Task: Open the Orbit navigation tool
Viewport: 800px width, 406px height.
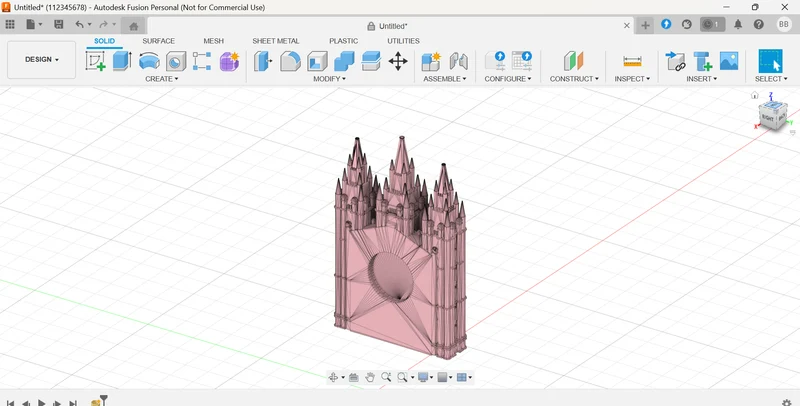Action: (333, 377)
